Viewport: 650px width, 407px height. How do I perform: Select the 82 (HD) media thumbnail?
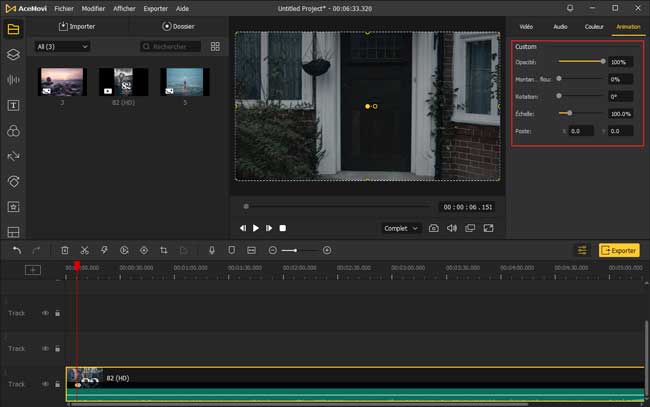[125, 82]
